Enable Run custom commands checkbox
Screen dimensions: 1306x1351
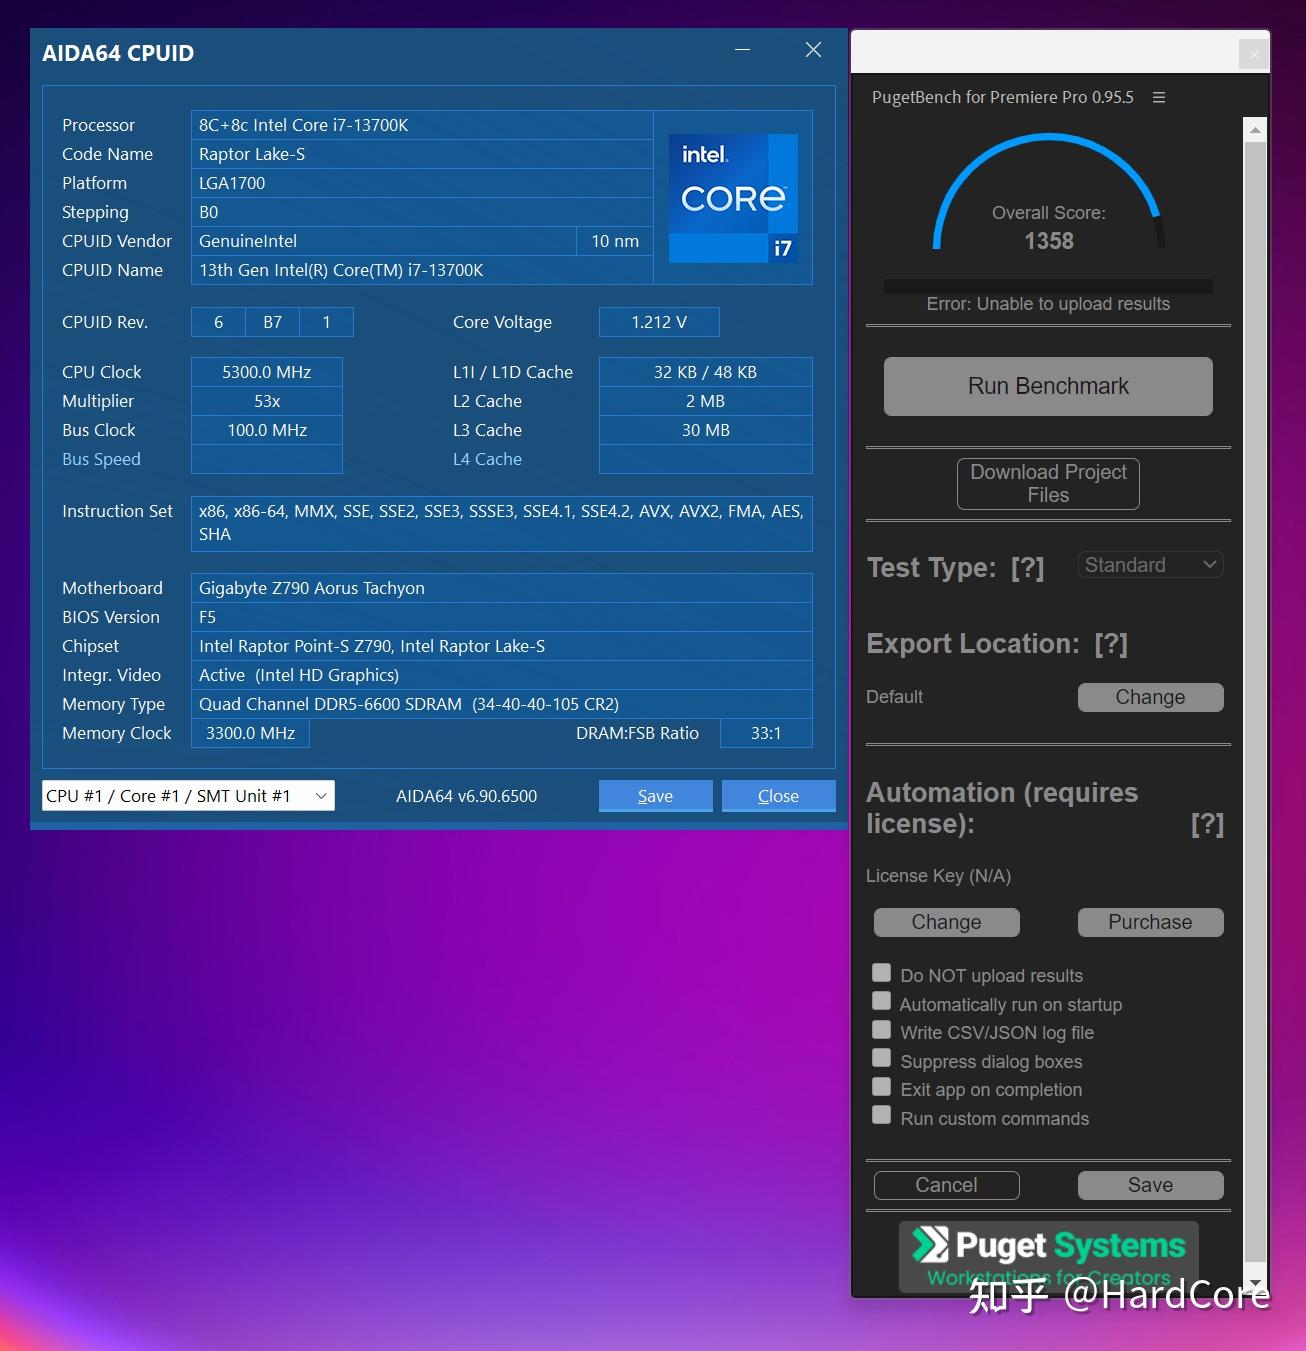[x=881, y=1115]
